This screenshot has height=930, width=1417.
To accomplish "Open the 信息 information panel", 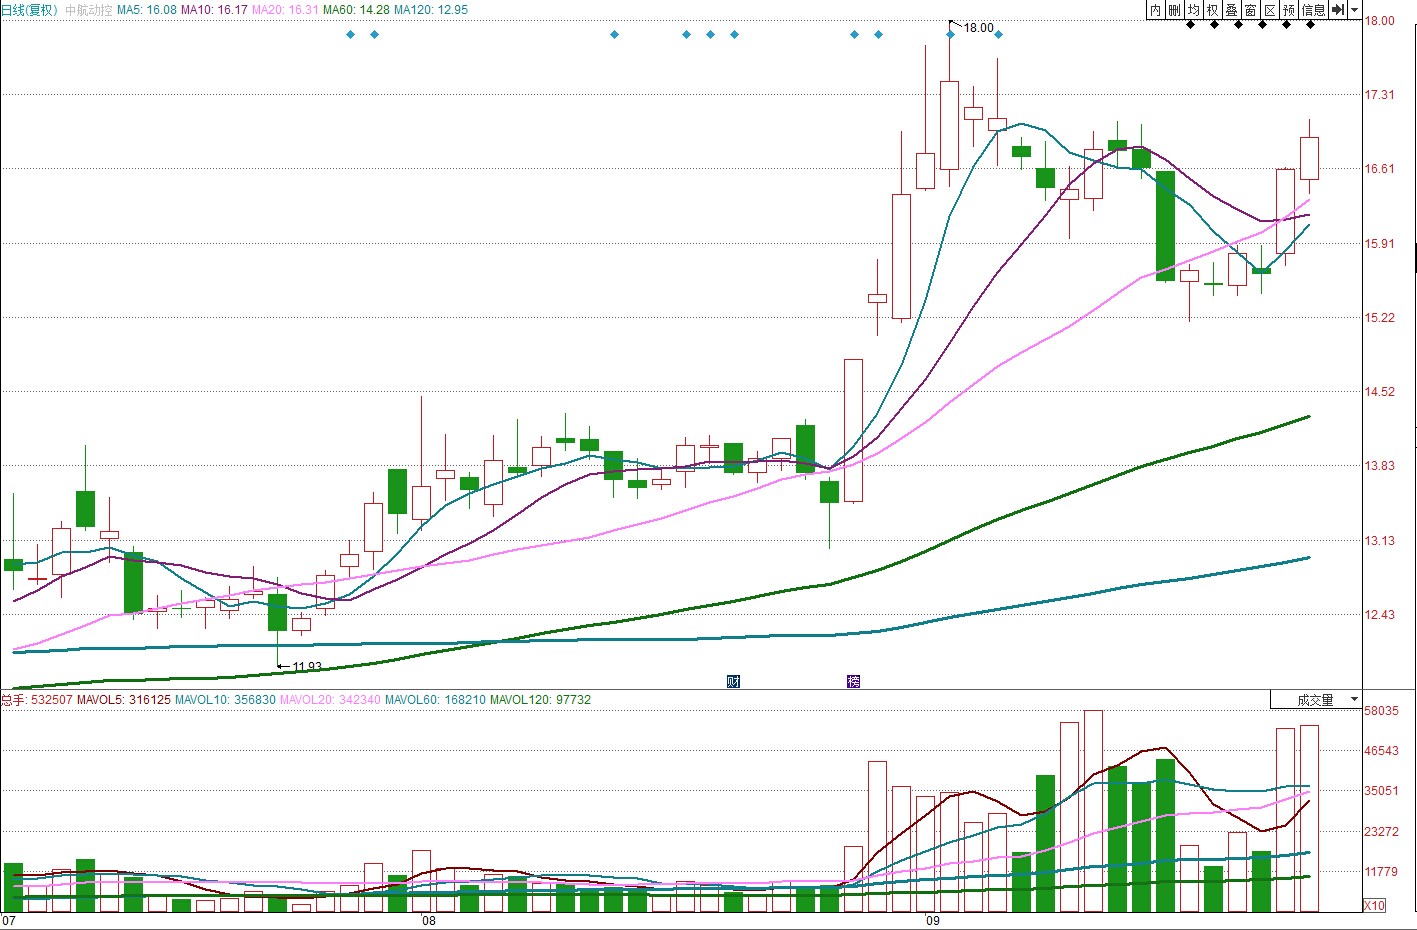I will 1313,10.
